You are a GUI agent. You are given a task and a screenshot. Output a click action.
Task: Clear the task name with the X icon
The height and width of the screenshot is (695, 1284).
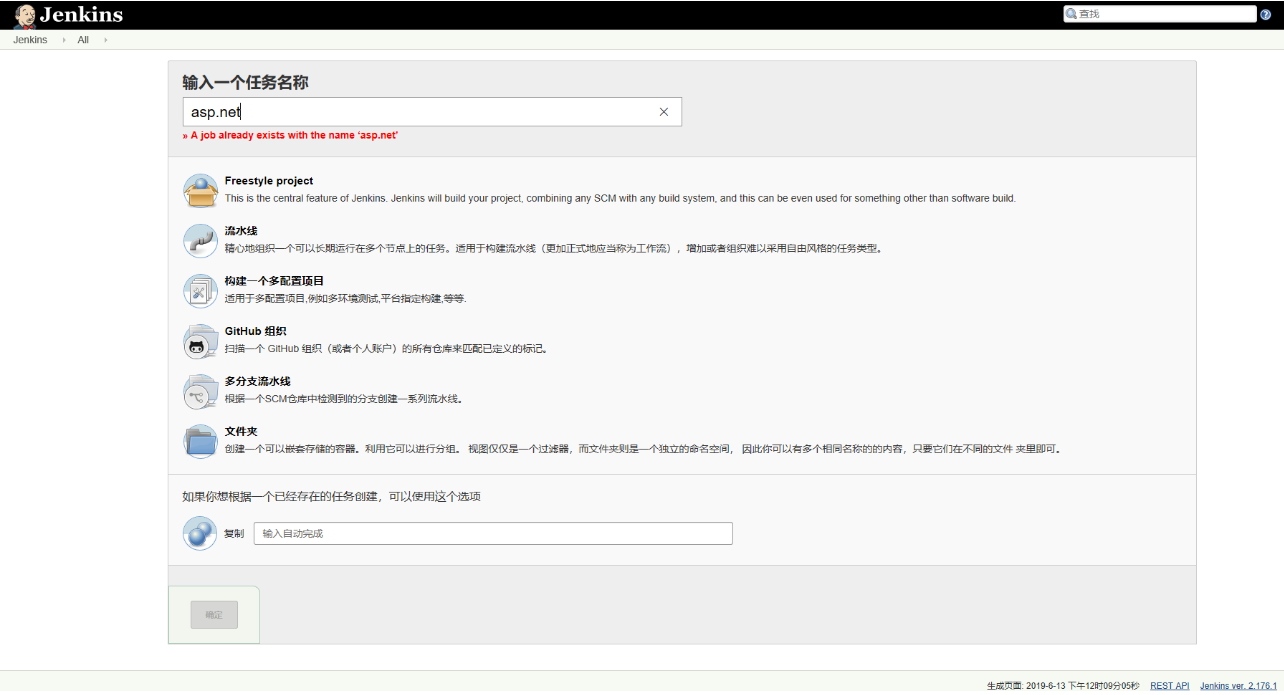(x=663, y=112)
